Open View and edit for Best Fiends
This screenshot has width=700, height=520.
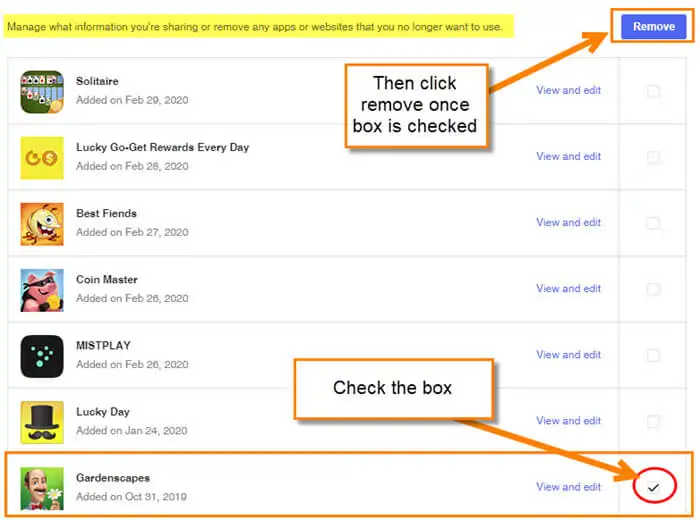click(x=568, y=222)
